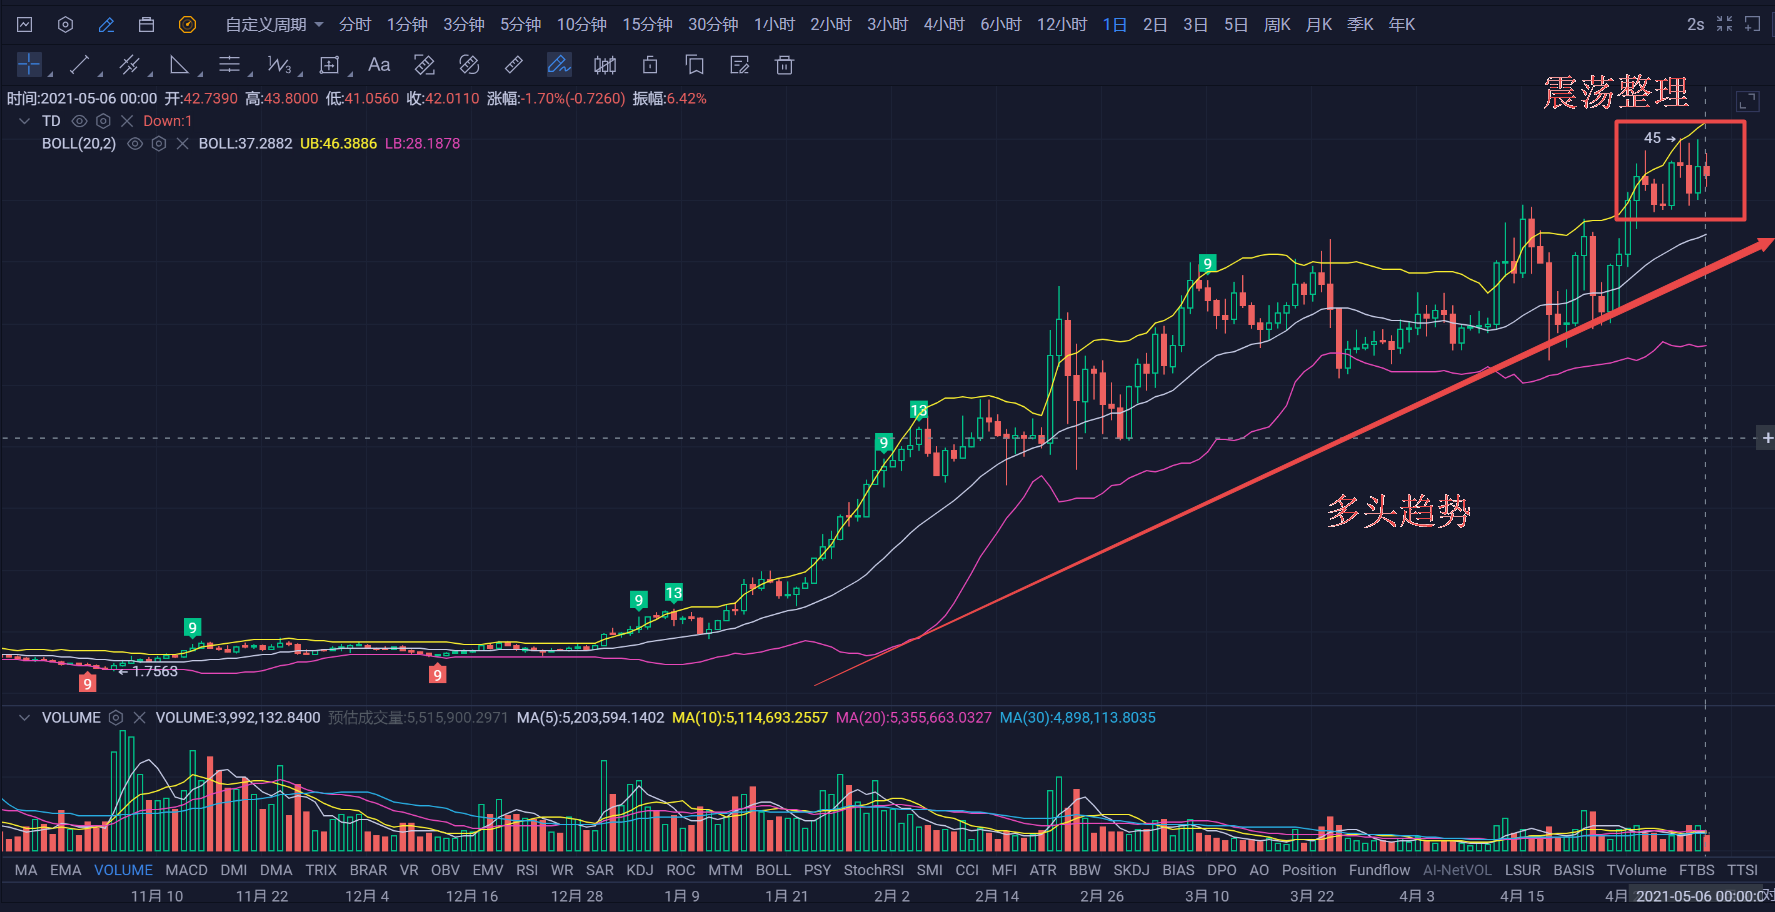Switch to the 15分钟 timeframe

coord(647,24)
